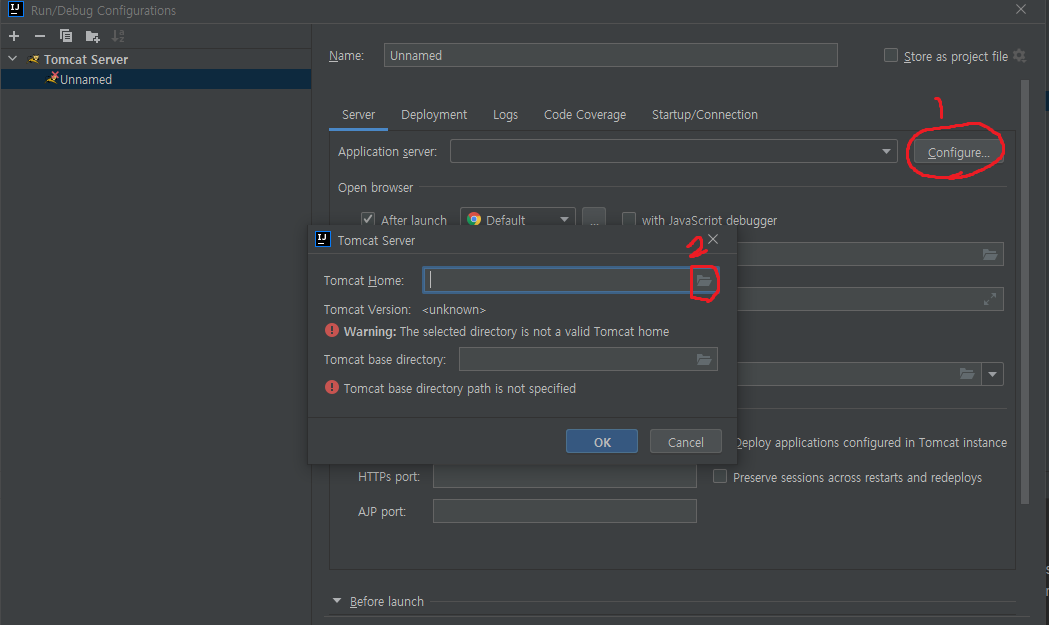The image size is (1049, 625).
Task: Click IntelliJ logo in Tomcat Server dialog
Action: click(322, 240)
